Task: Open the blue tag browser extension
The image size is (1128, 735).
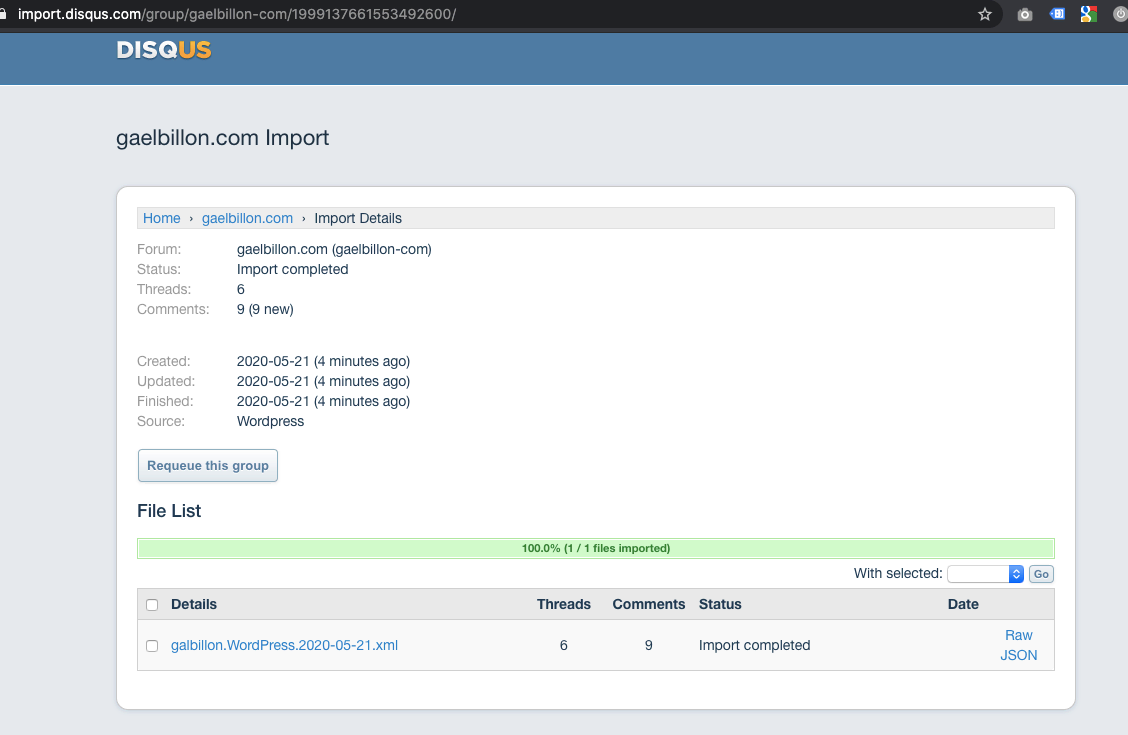Action: pyautogui.click(x=1056, y=14)
